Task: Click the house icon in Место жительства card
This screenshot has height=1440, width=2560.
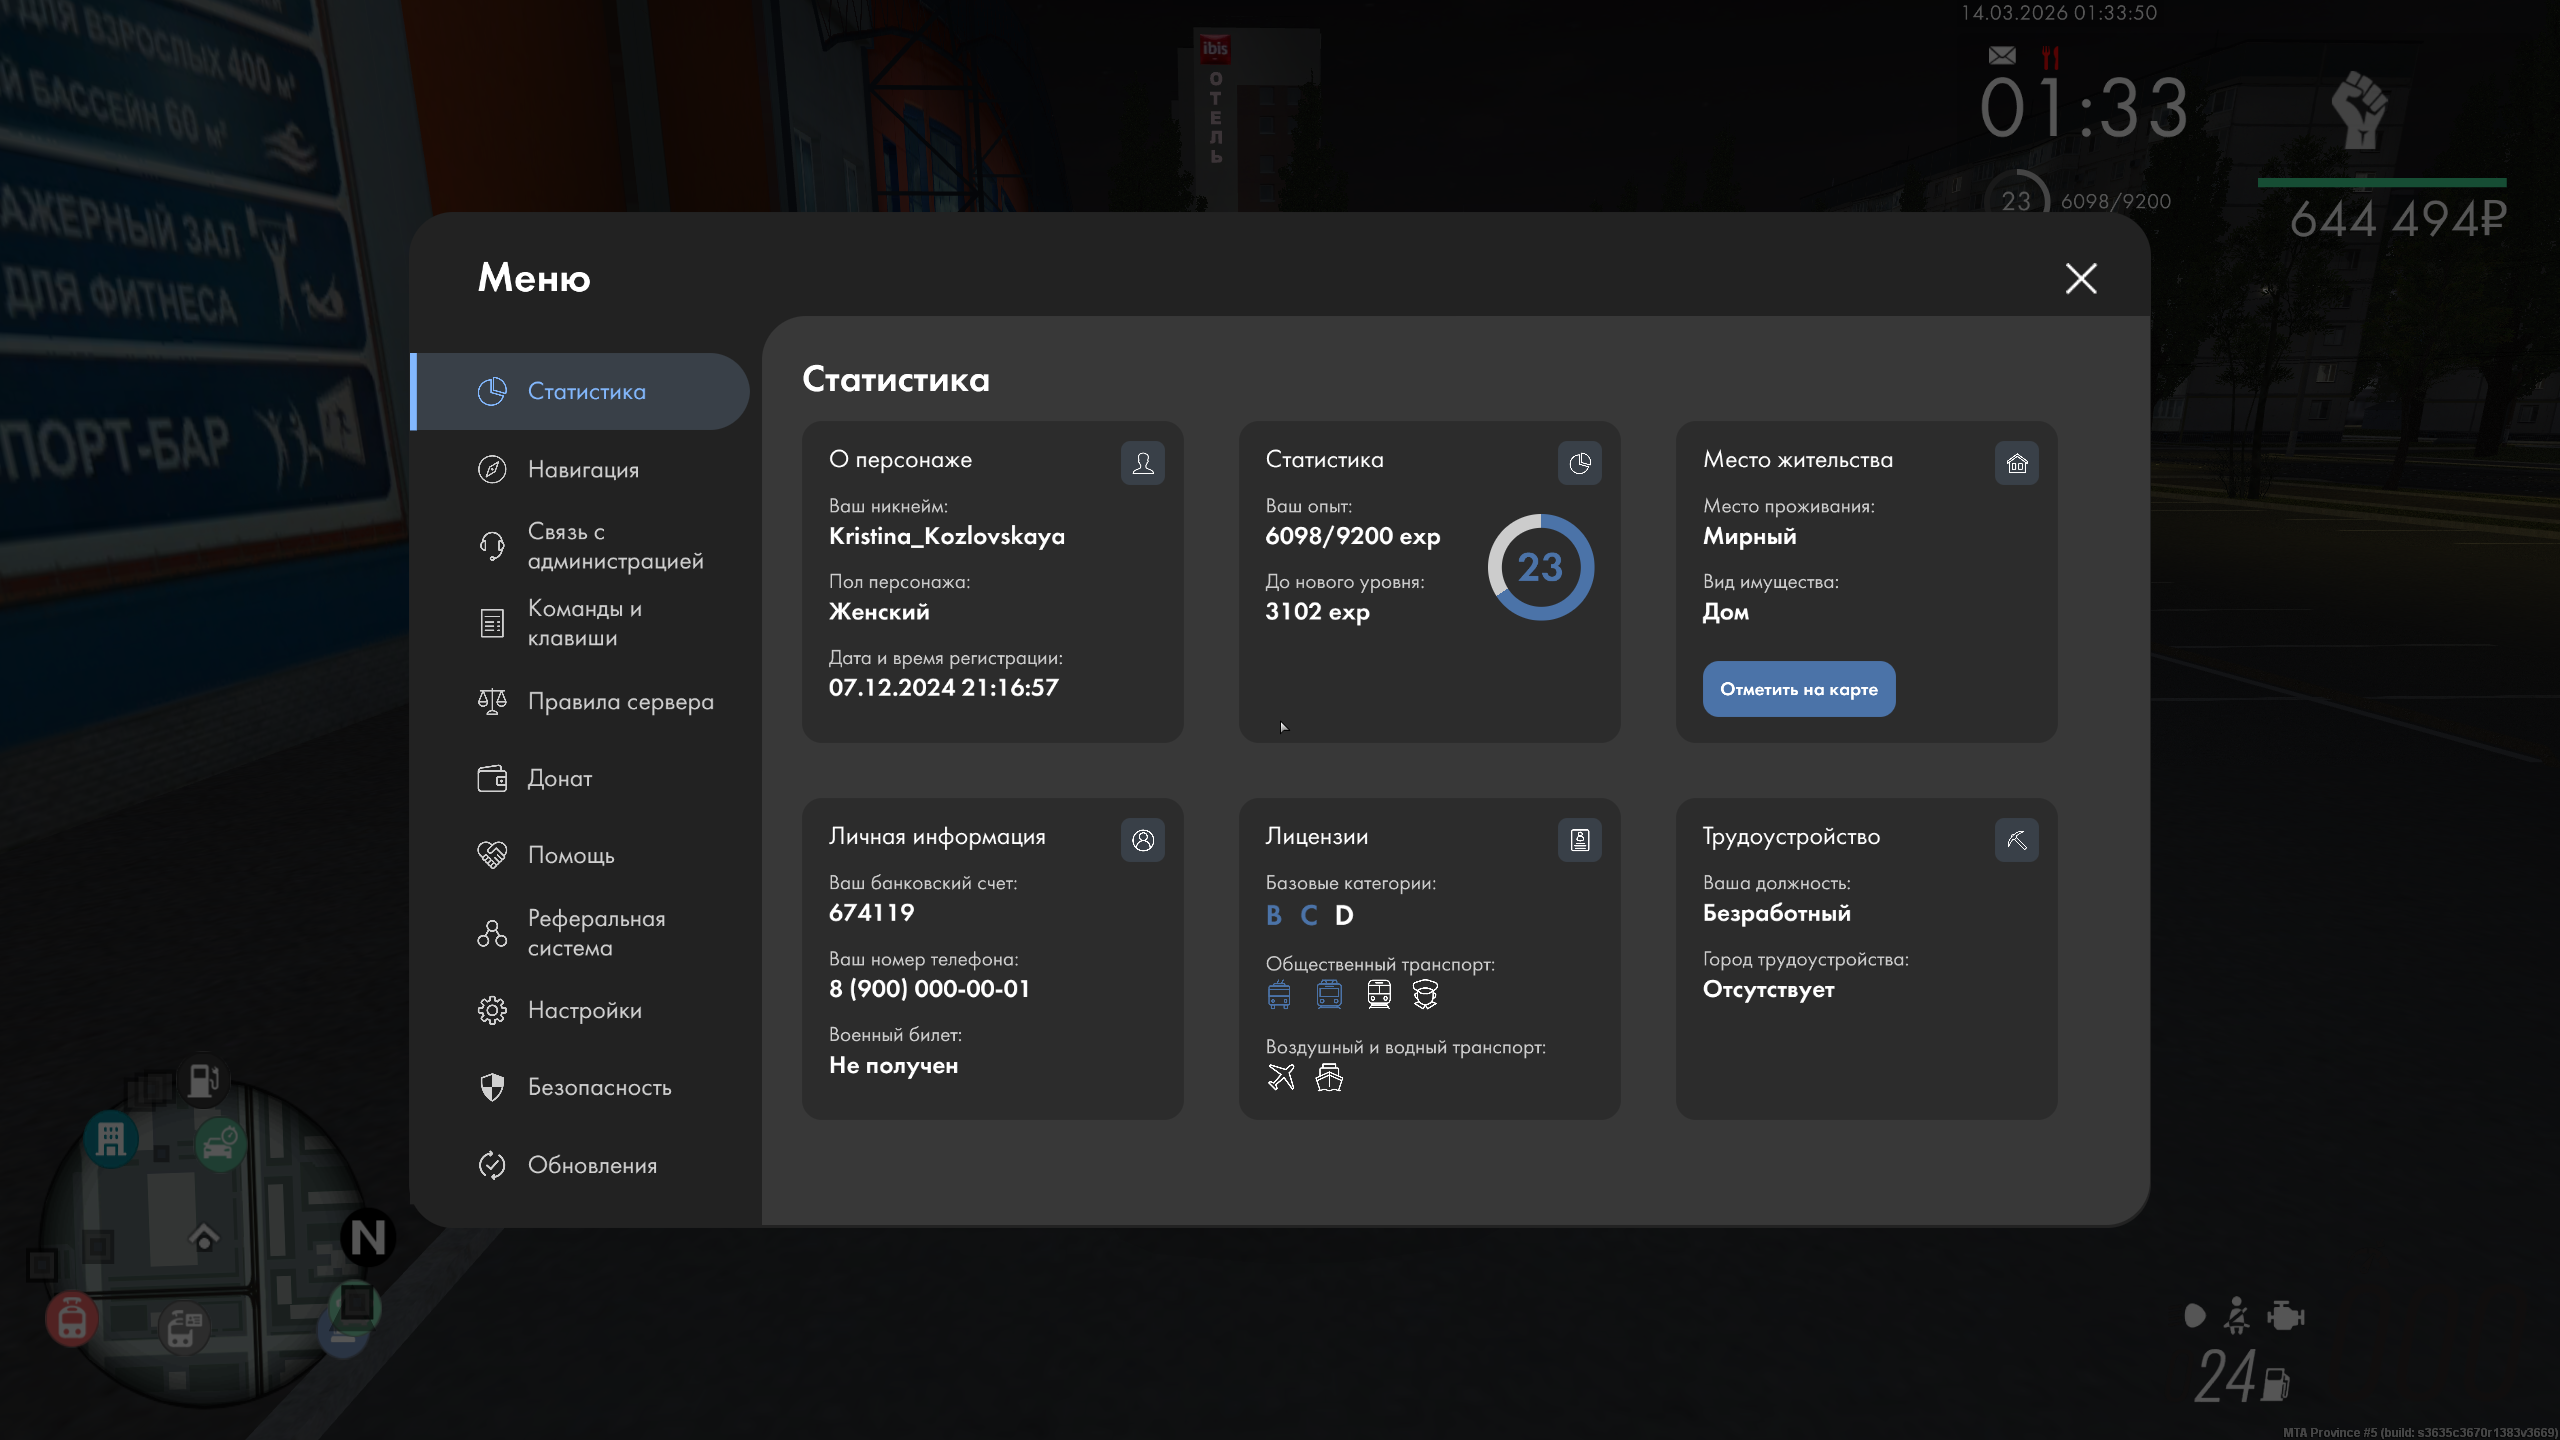Action: click(2016, 463)
